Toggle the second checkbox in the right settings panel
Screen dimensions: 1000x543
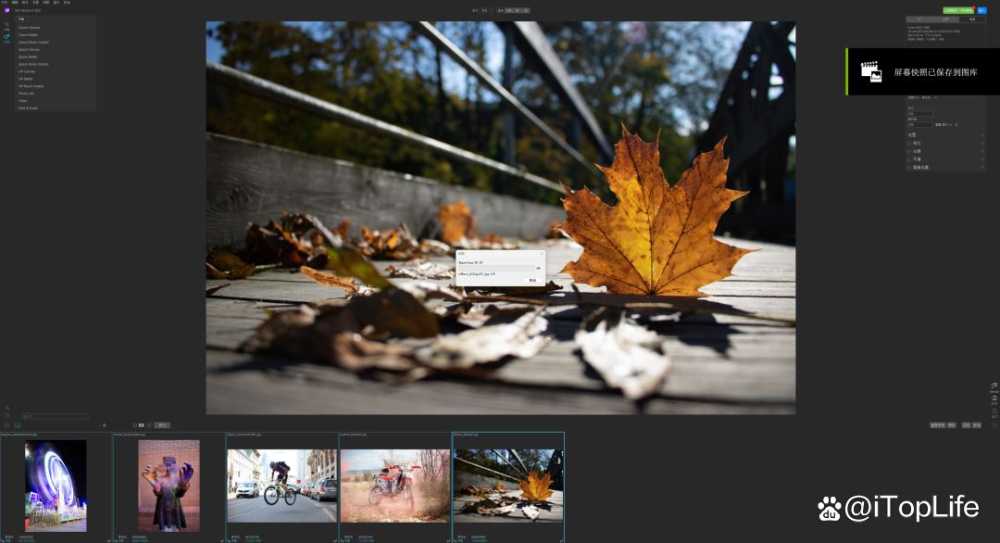pos(910,151)
